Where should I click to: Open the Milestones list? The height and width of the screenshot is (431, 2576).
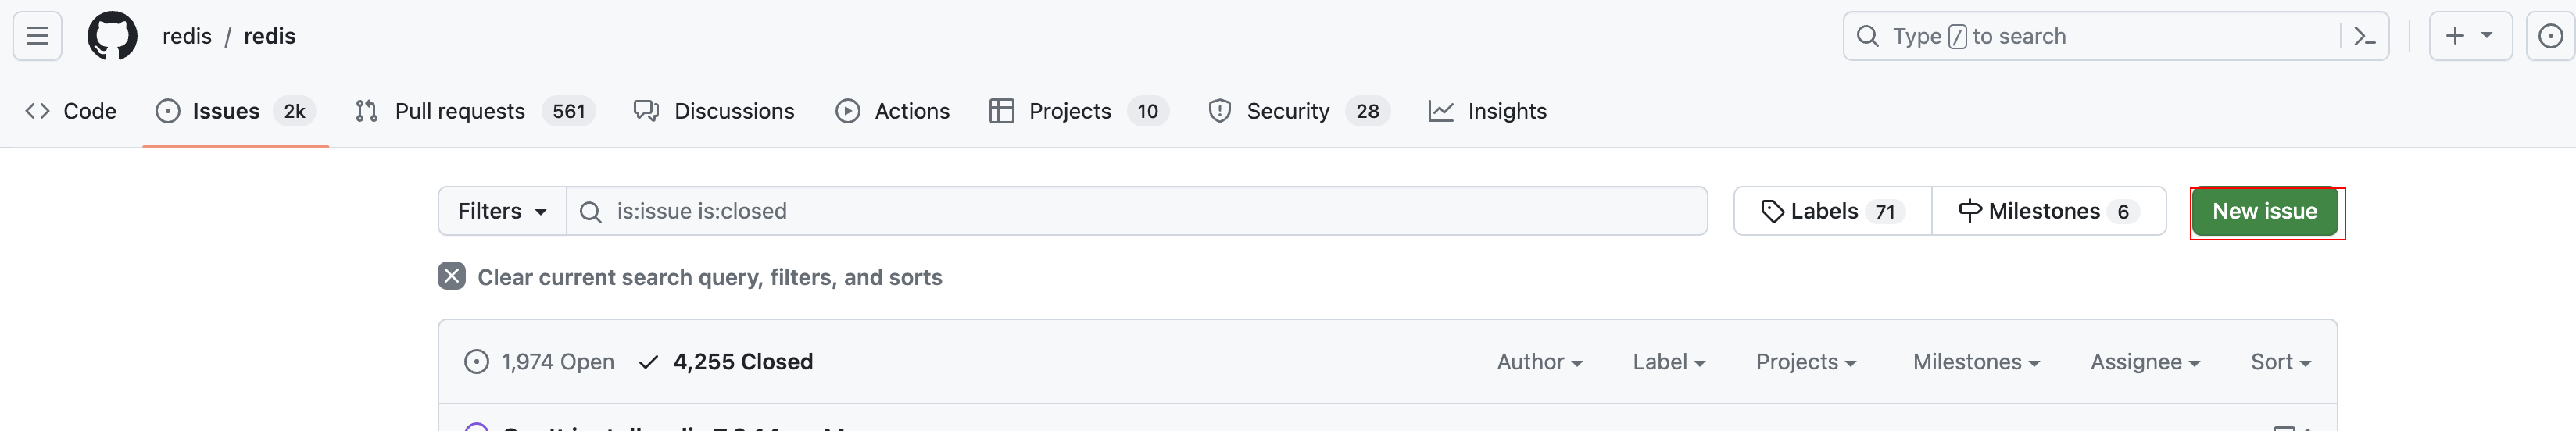coord(2048,211)
